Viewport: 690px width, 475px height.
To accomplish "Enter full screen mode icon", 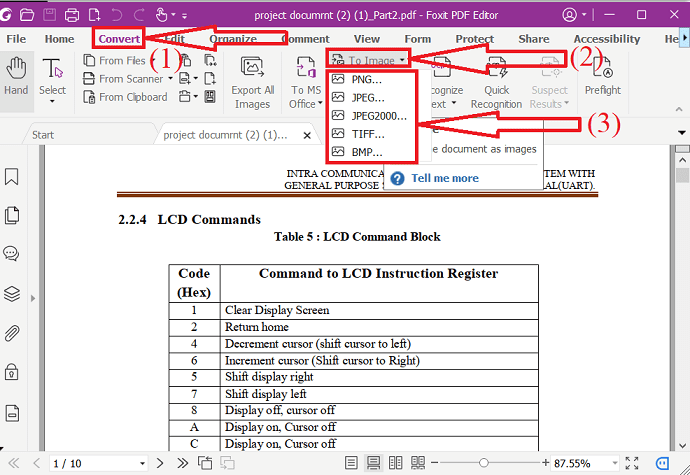I will point(631,463).
